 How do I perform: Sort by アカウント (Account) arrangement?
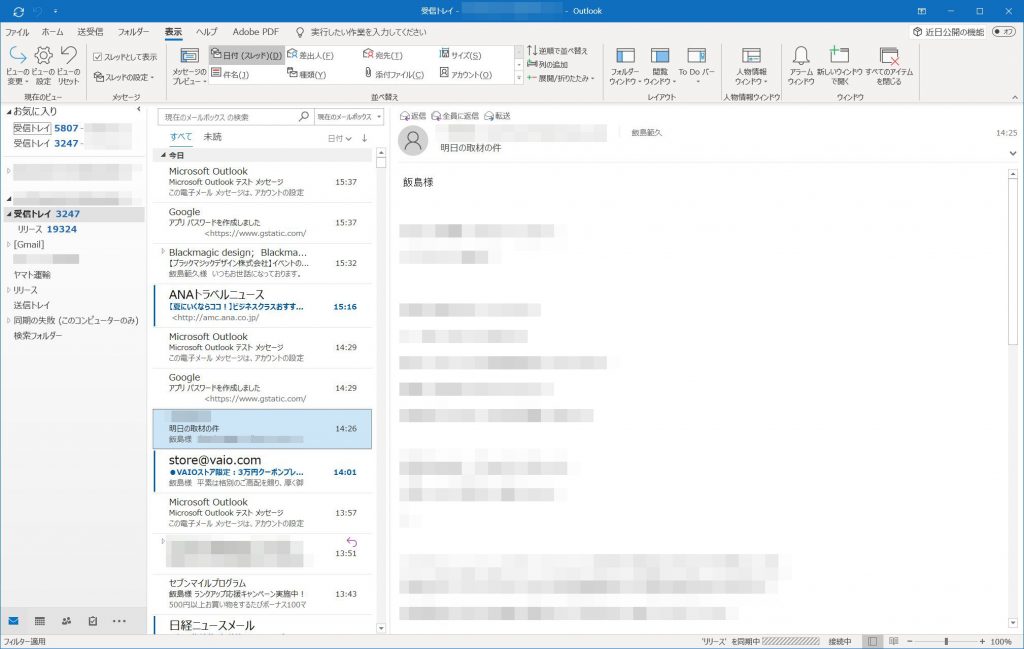(466, 74)
